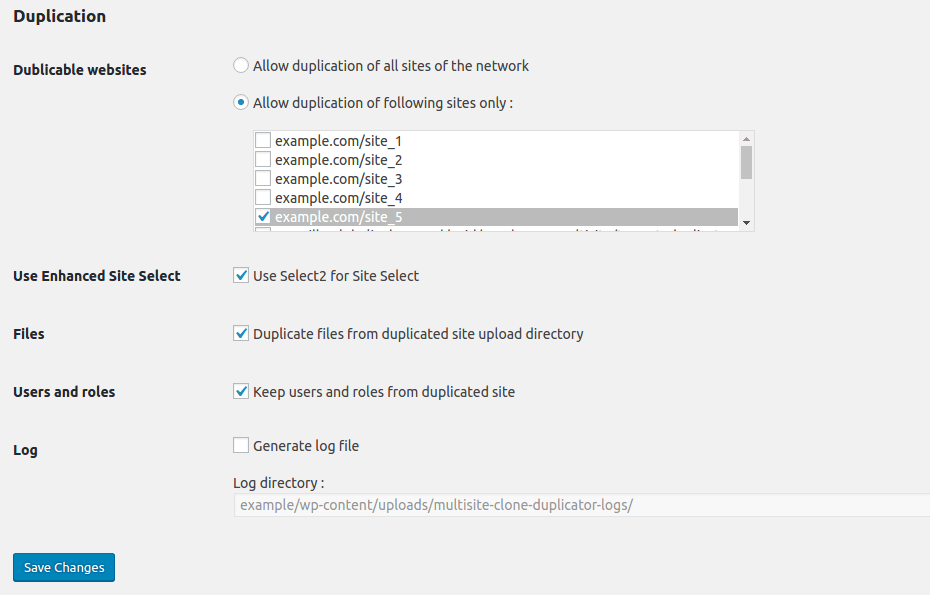This screenshot has width=930, height=595.
Task: Disable 'Use Select2 for Site Select' checkbox
Action: (x=241, y=275)
